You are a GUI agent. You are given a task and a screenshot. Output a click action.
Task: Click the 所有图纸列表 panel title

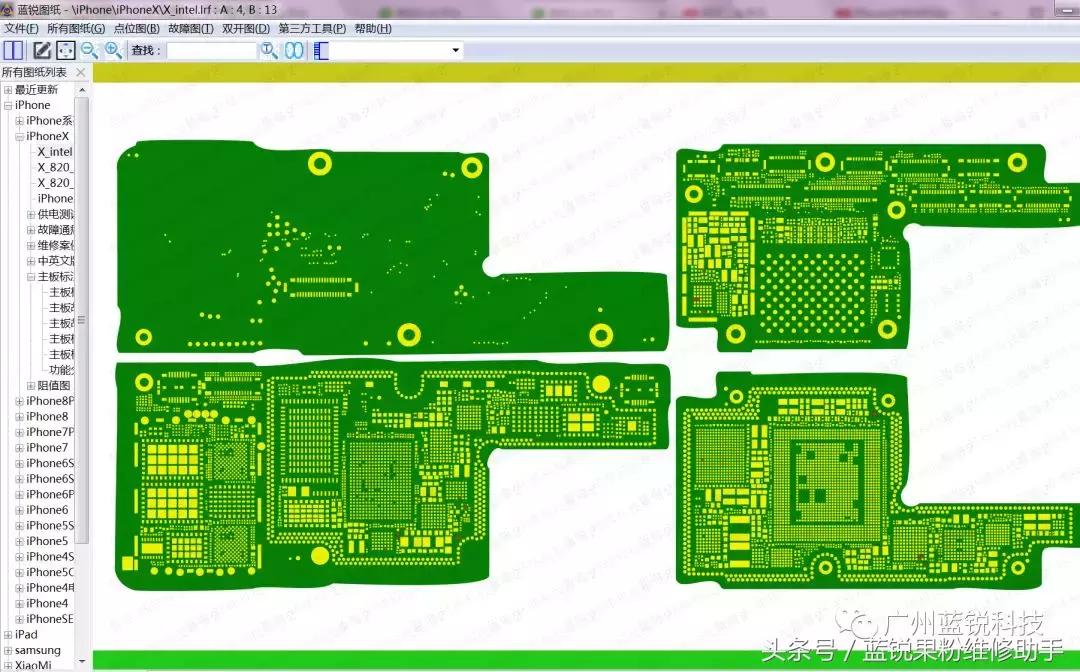(x=34, y=72)
